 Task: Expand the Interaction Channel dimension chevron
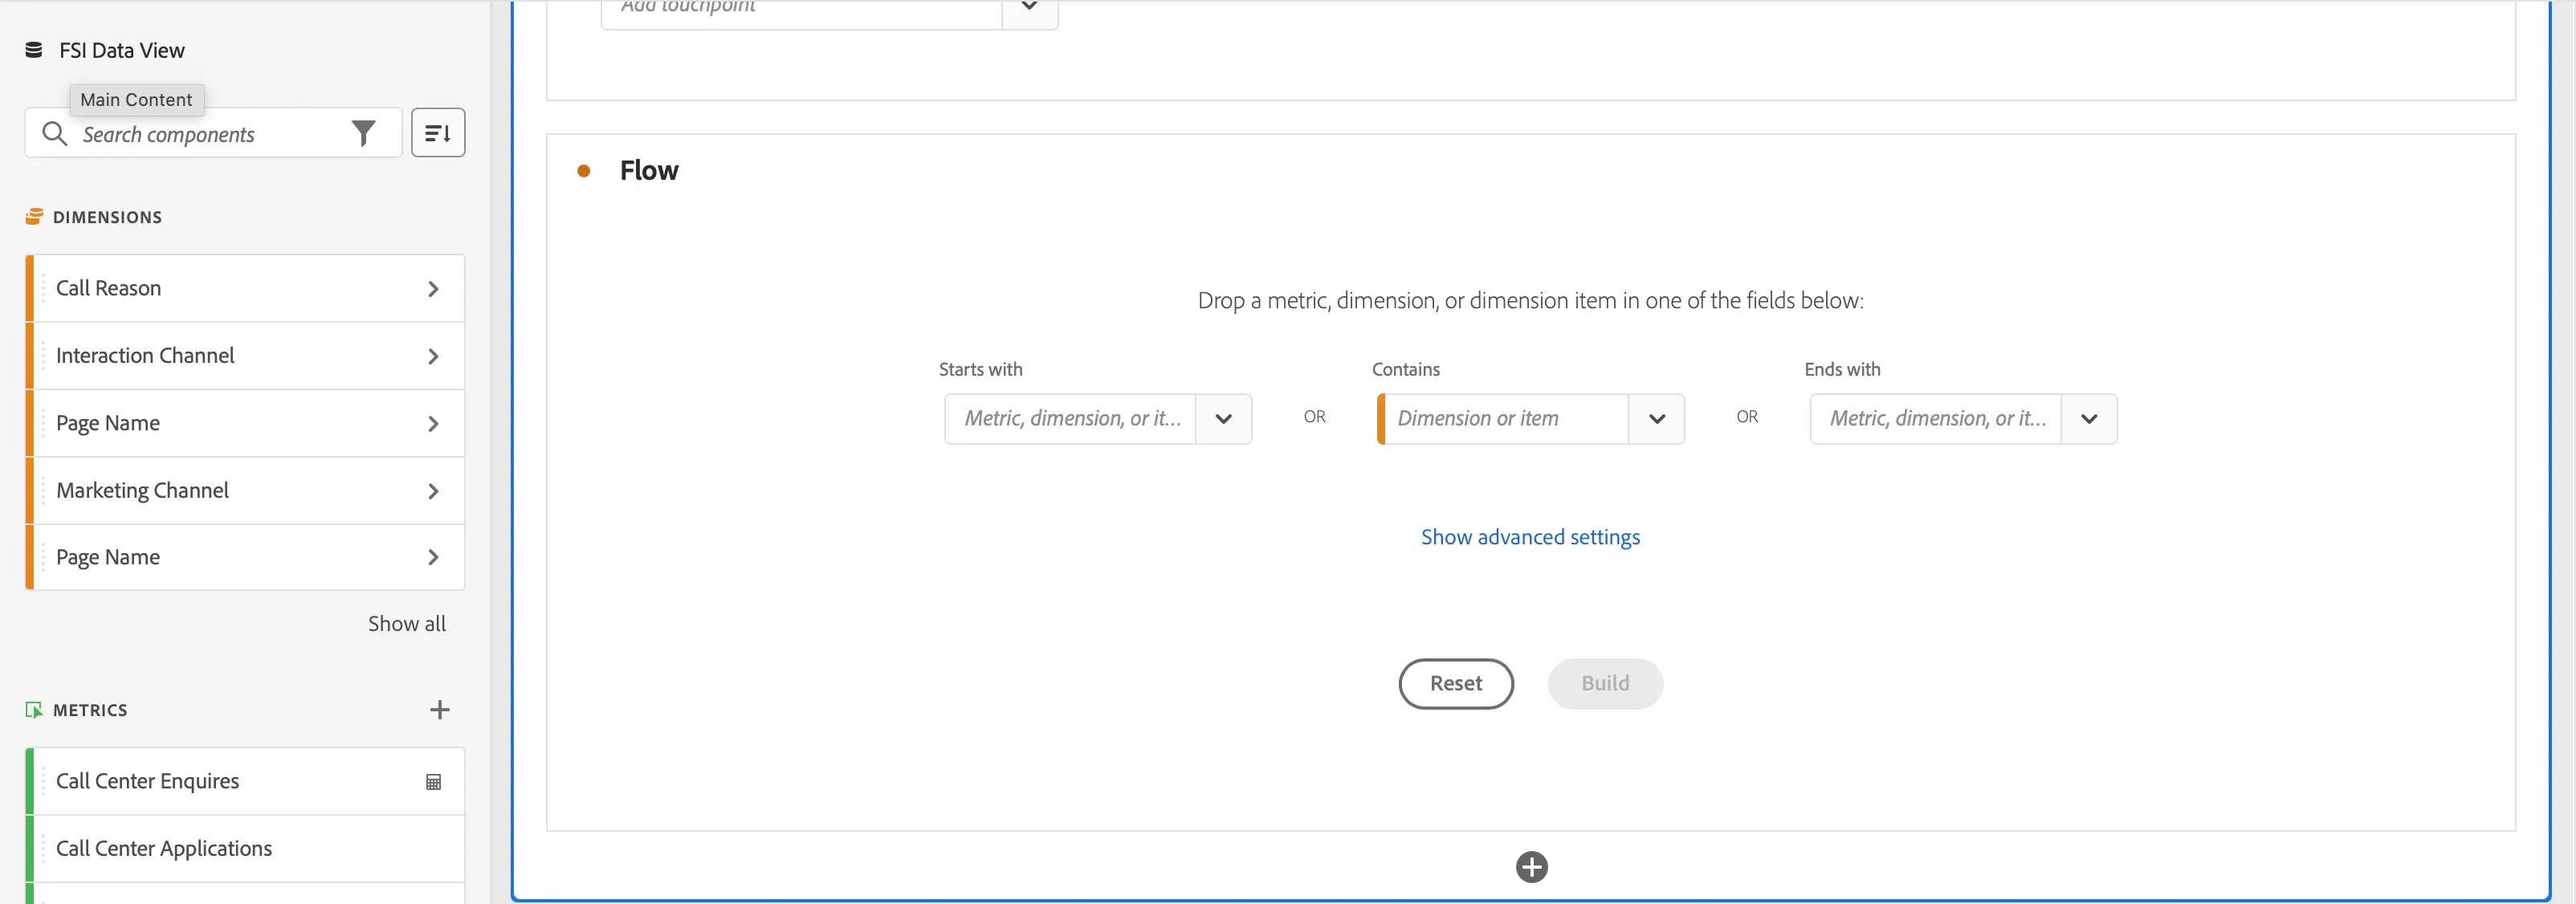point(433,356)
